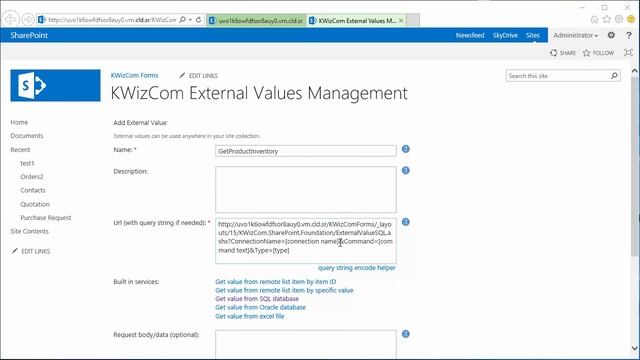Screen dimensions: 640x360
Task: Click the SharePoint suite bar label
Action: click(29, 35)
